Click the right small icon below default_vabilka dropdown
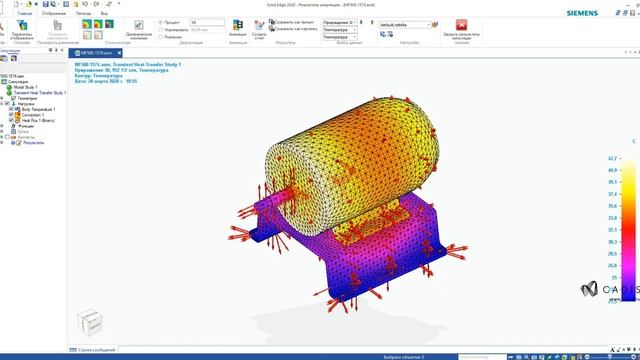This screenshot has width=640, height=360. [390, 34]
